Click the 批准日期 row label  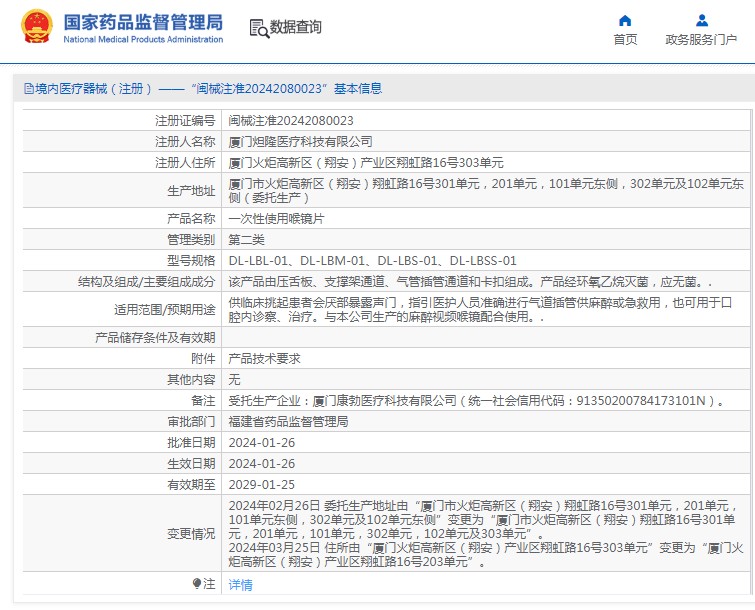pyautogui.click(x=190, y=442)
